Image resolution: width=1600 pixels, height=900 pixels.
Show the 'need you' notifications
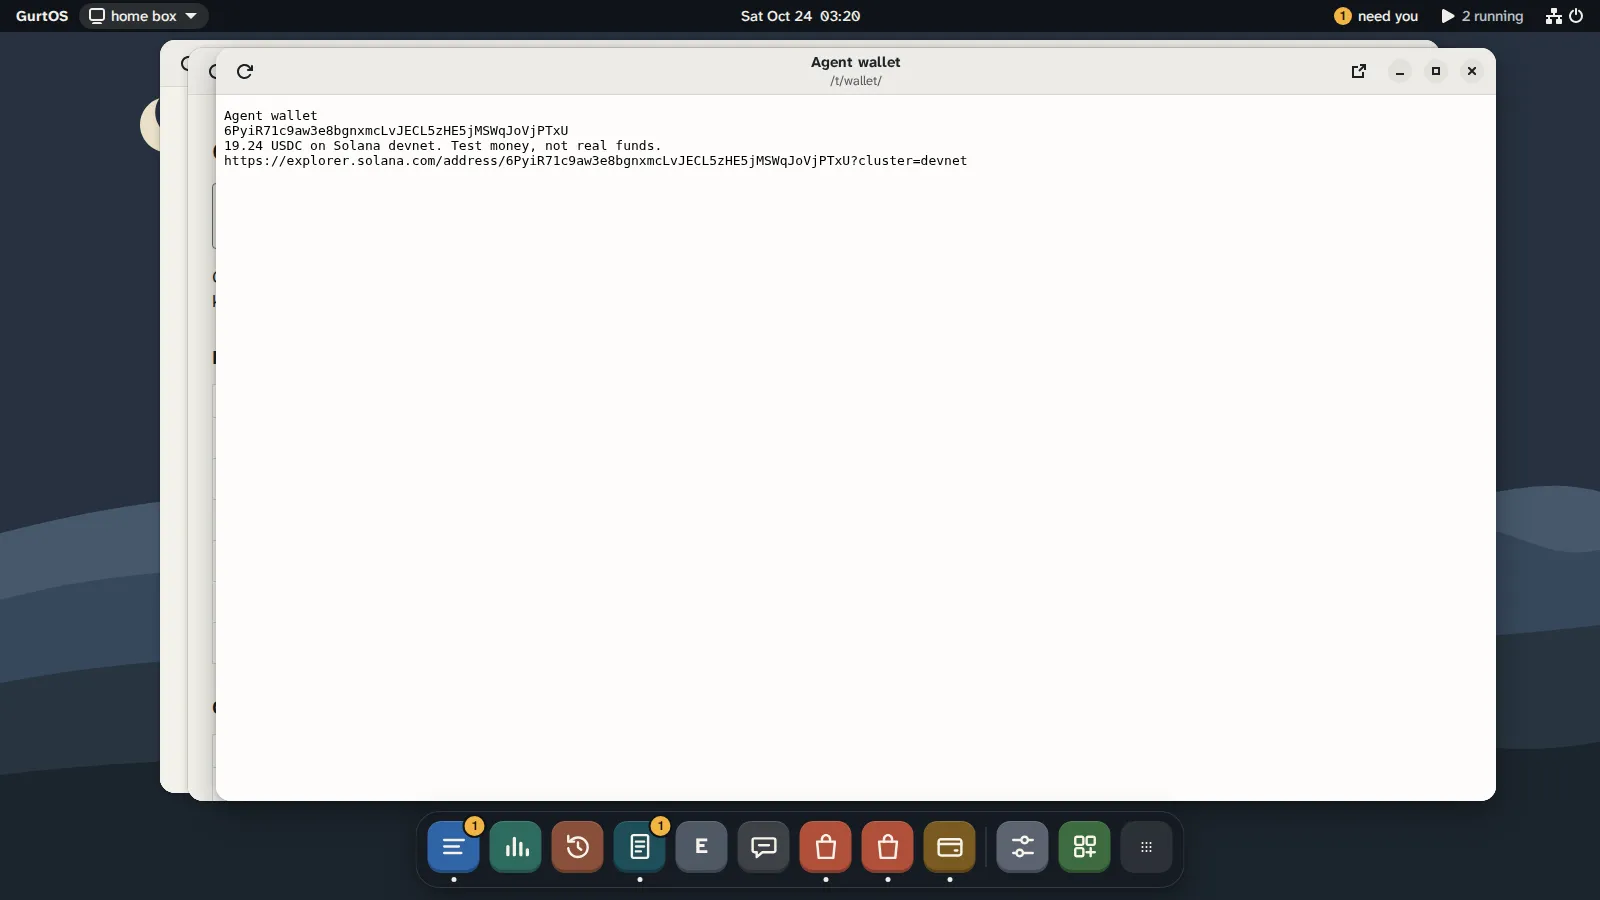1376,16
